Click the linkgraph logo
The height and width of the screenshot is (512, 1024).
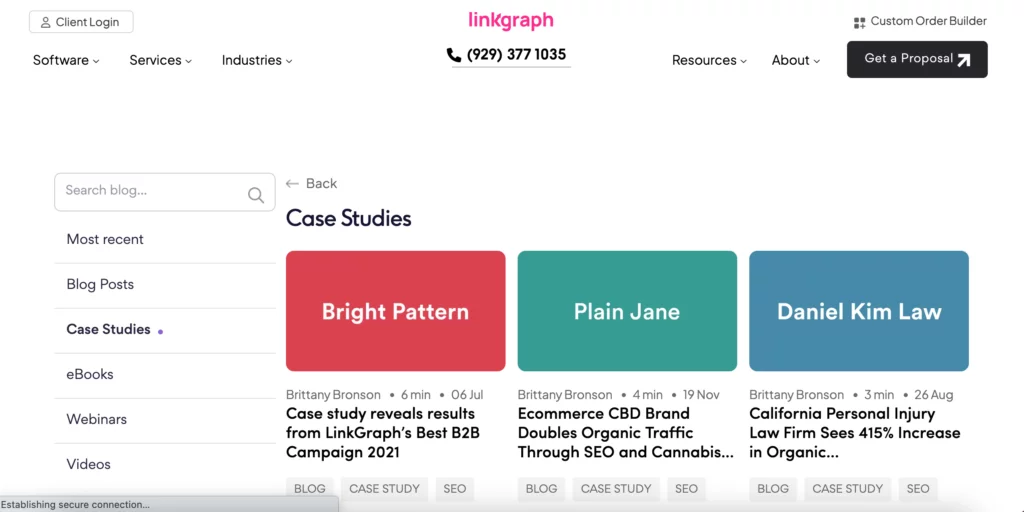click(511, 20)
